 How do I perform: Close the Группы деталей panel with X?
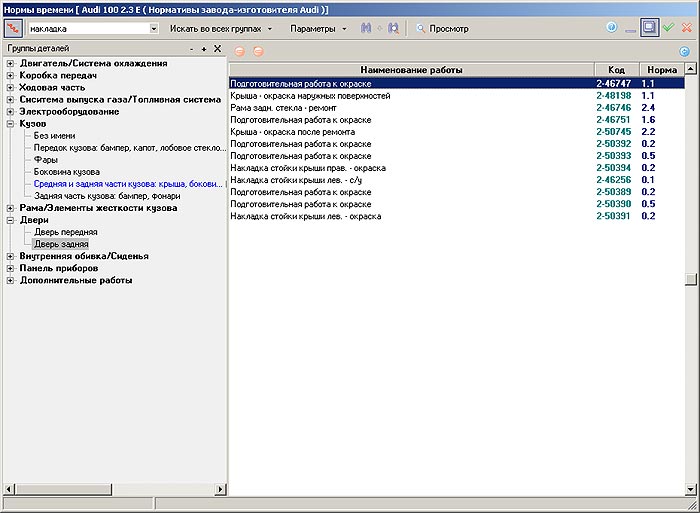217,48
